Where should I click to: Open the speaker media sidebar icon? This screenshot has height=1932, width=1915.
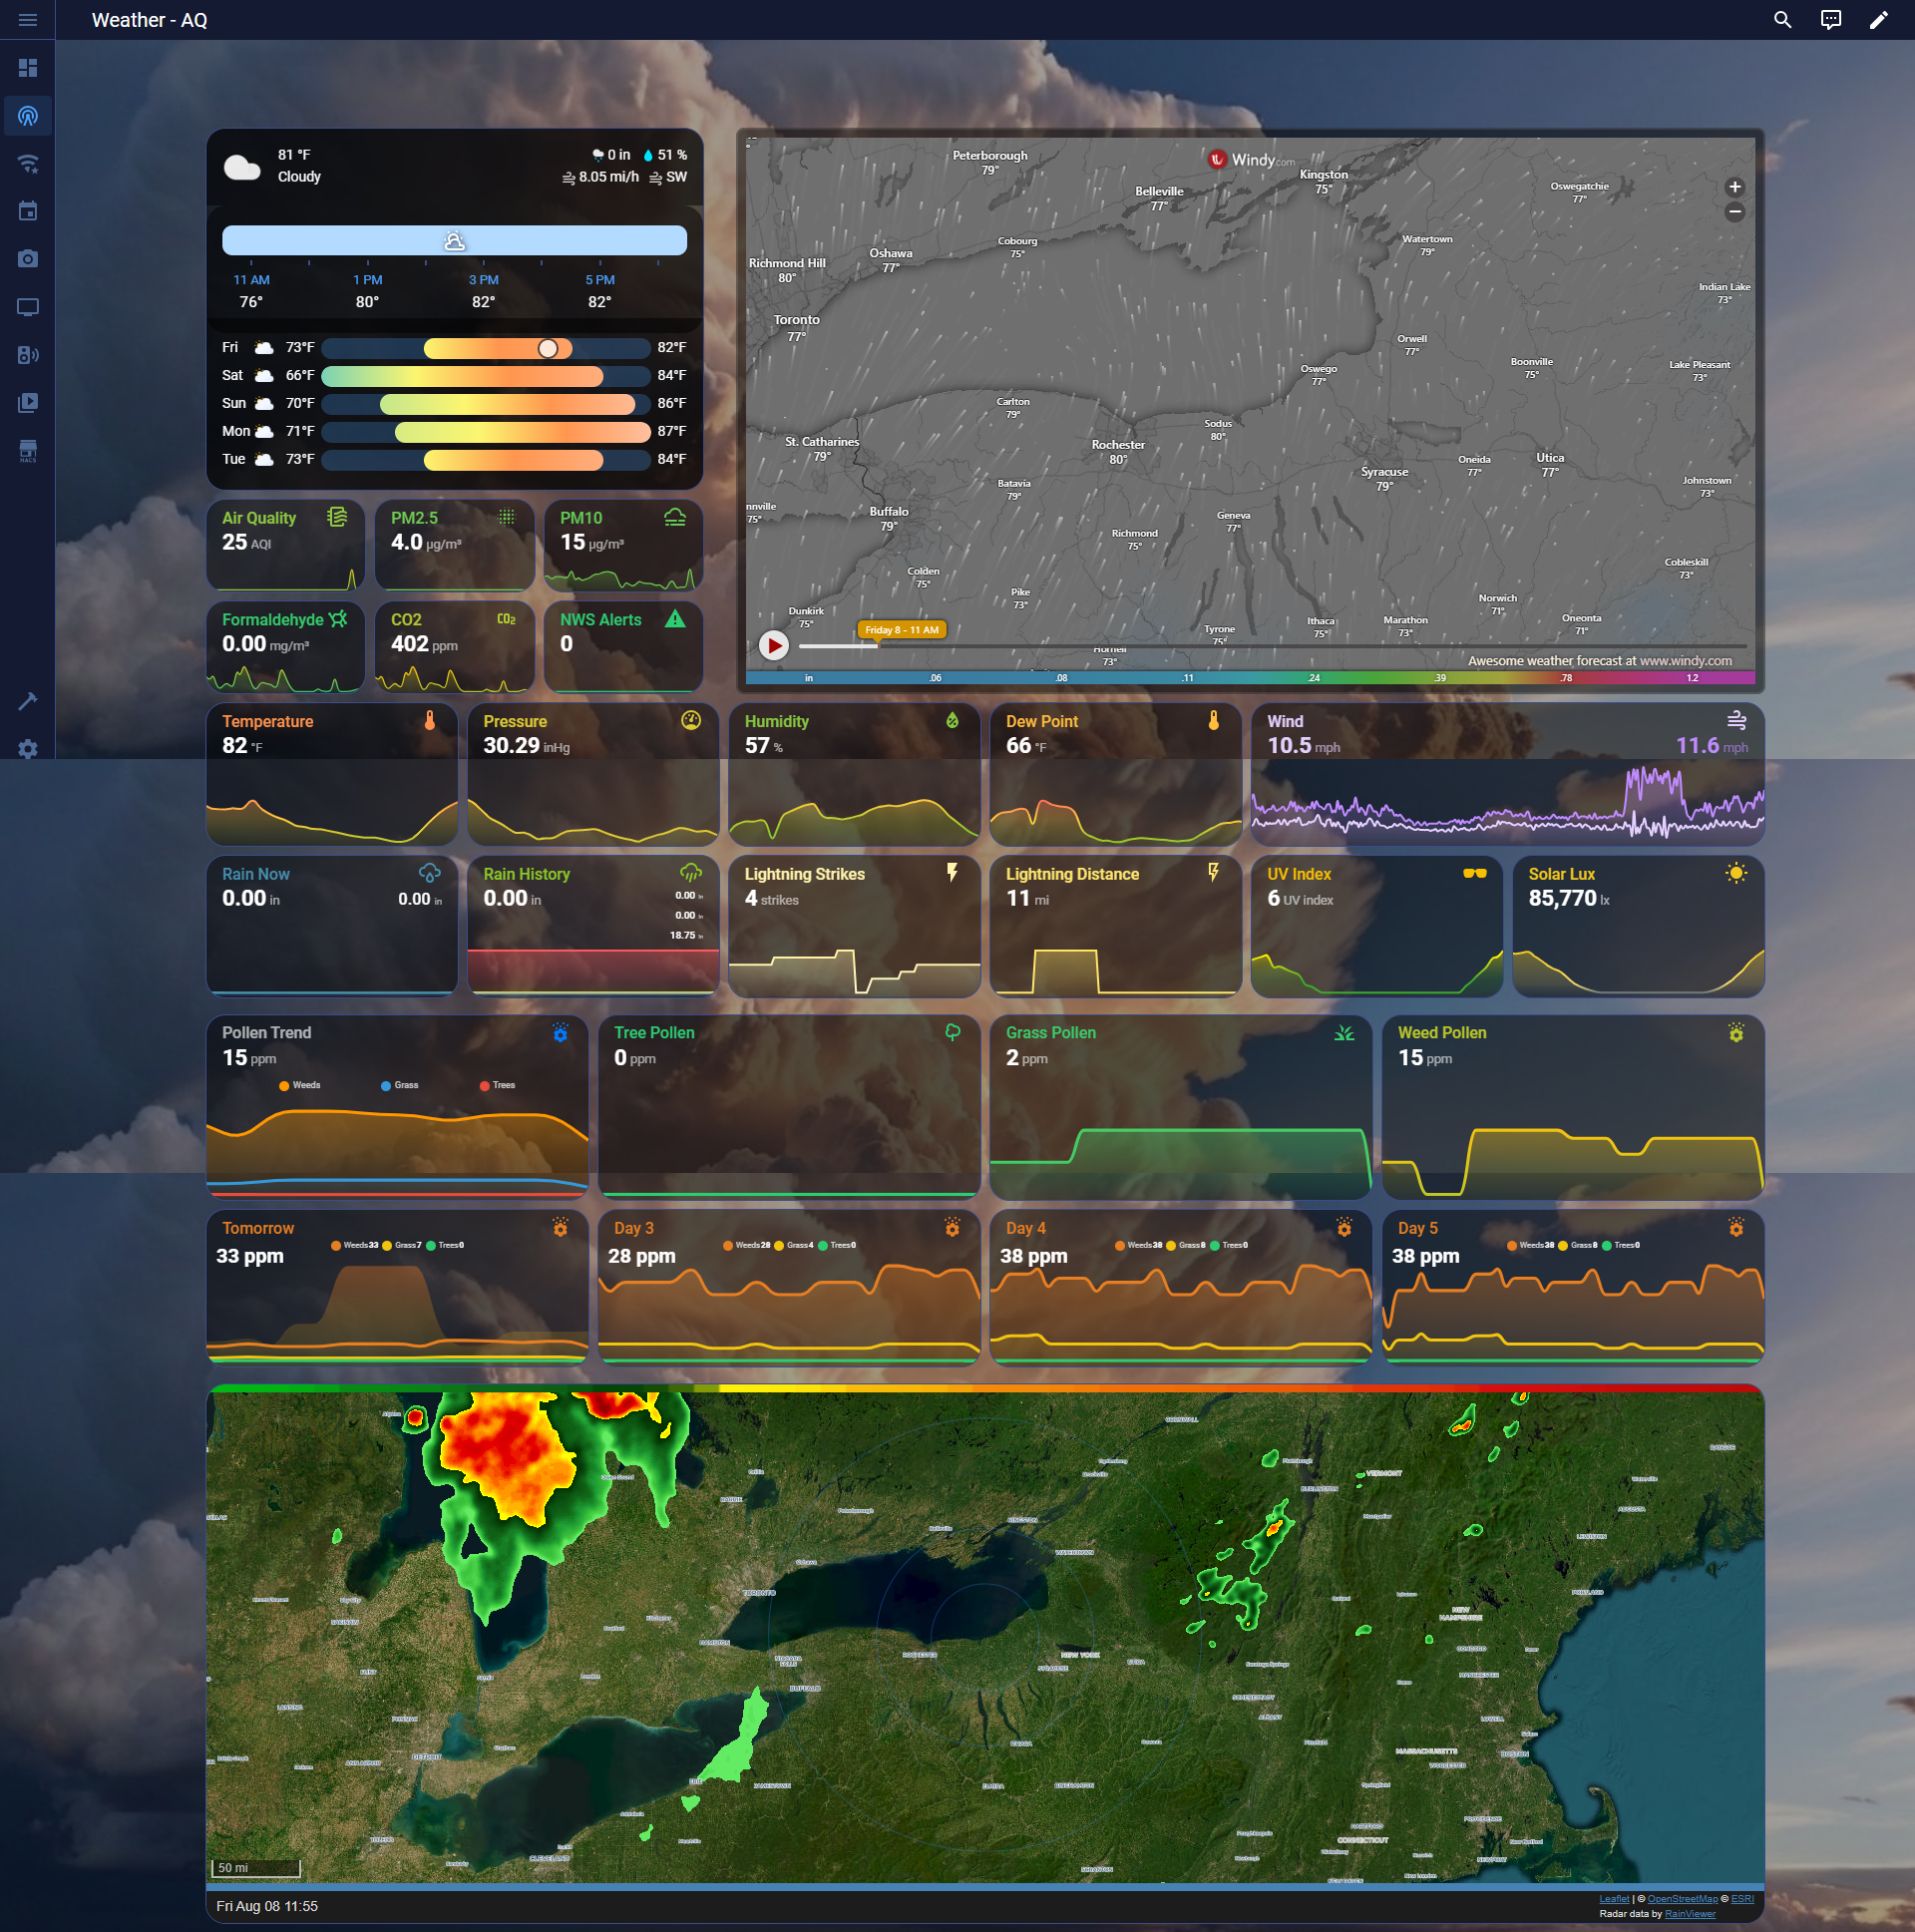coord(28,355)
